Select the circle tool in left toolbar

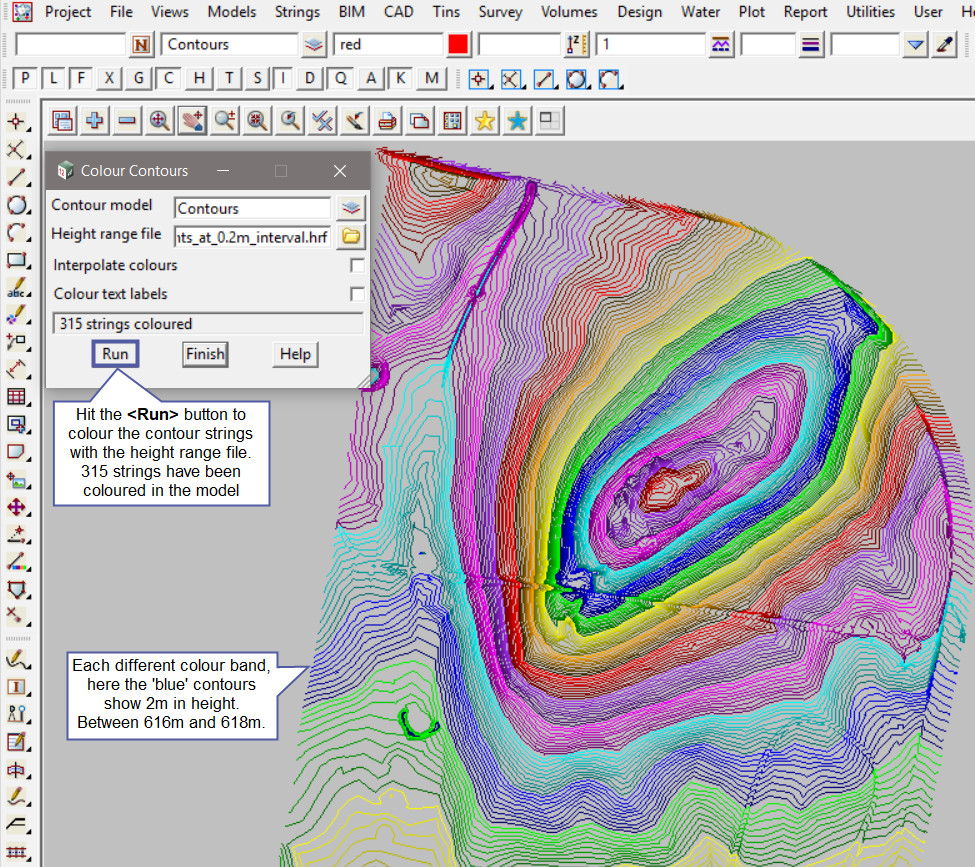tap(16, 205)
